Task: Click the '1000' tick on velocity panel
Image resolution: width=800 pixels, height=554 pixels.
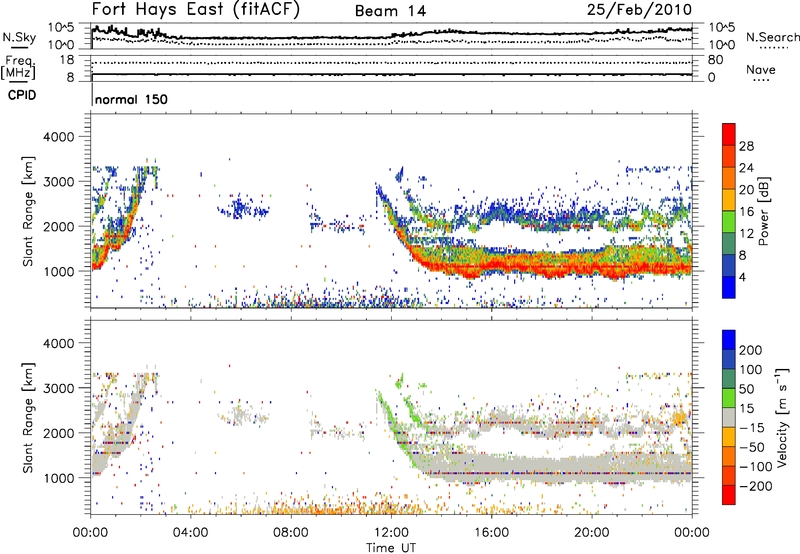Action: (x=58, y=478)
